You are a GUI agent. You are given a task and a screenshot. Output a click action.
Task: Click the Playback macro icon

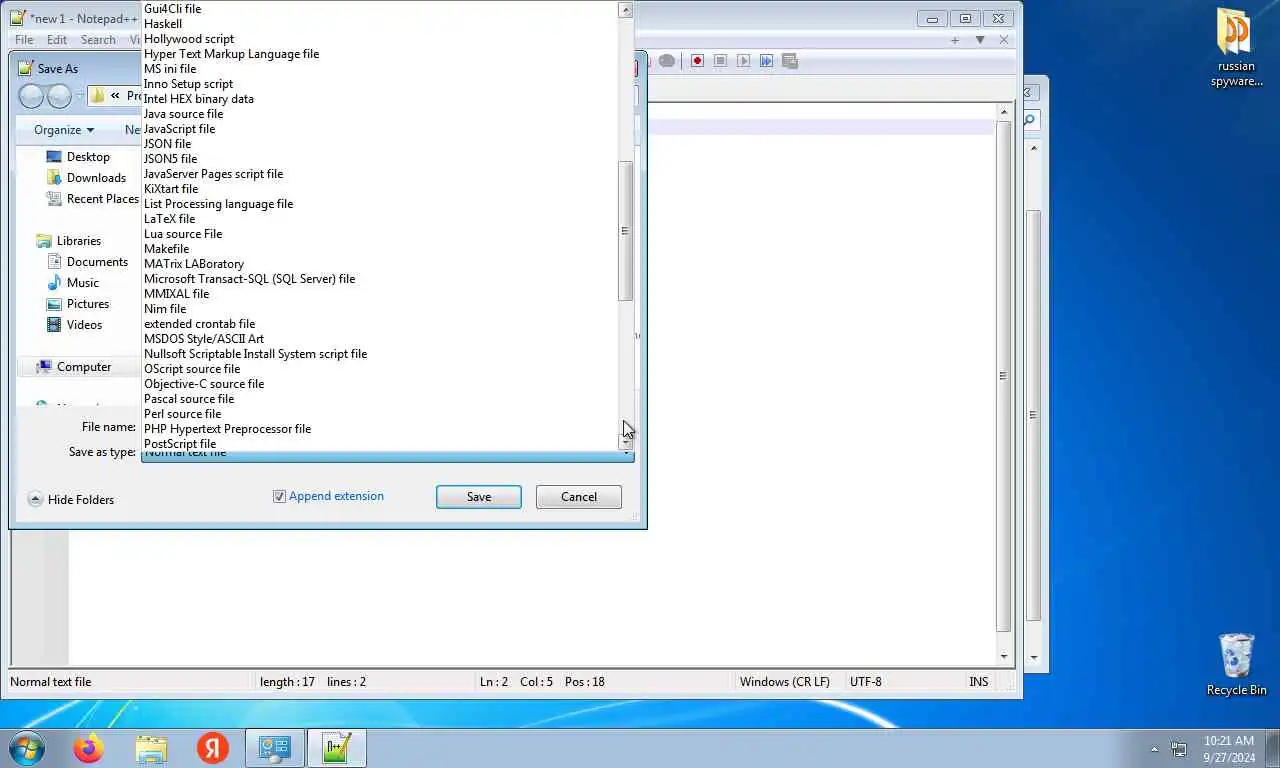tap(743, 61)
